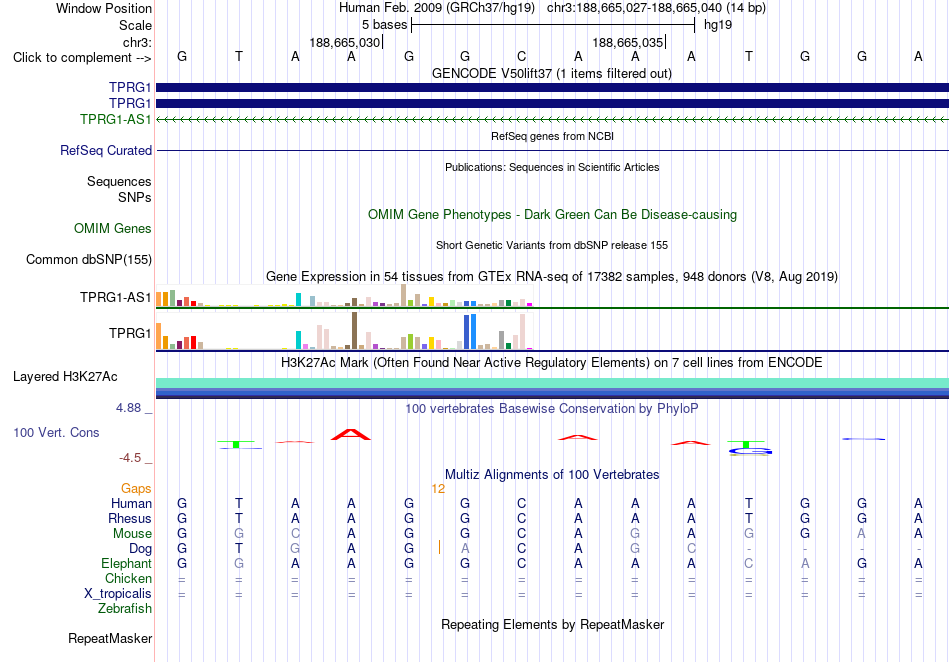Open Short Genetic Variants from dbSNP title
Image resolution: width=950 pixels, height=662 pixels.
(552, 245)
